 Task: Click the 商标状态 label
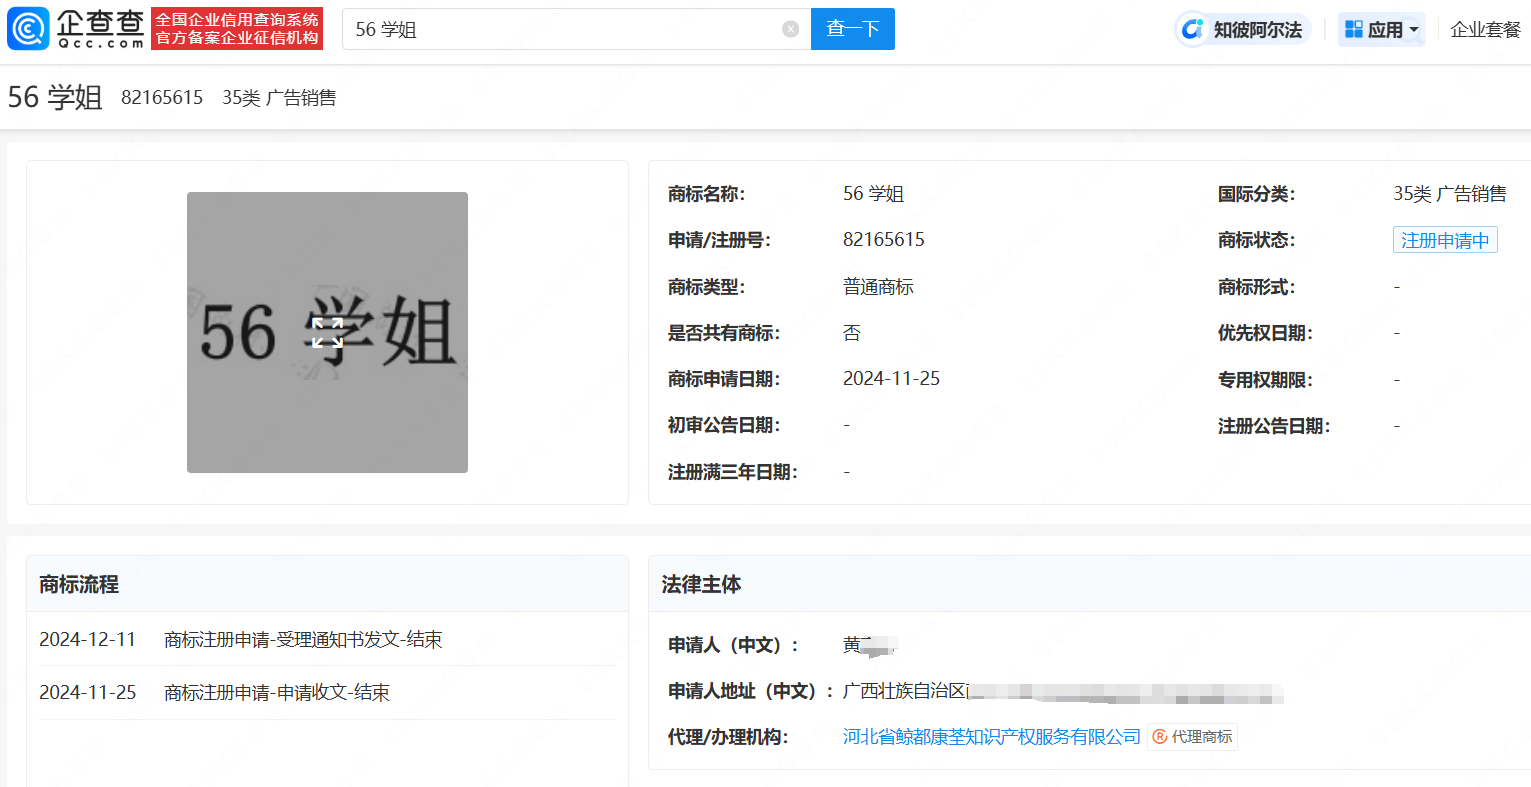click(1256, 240)
